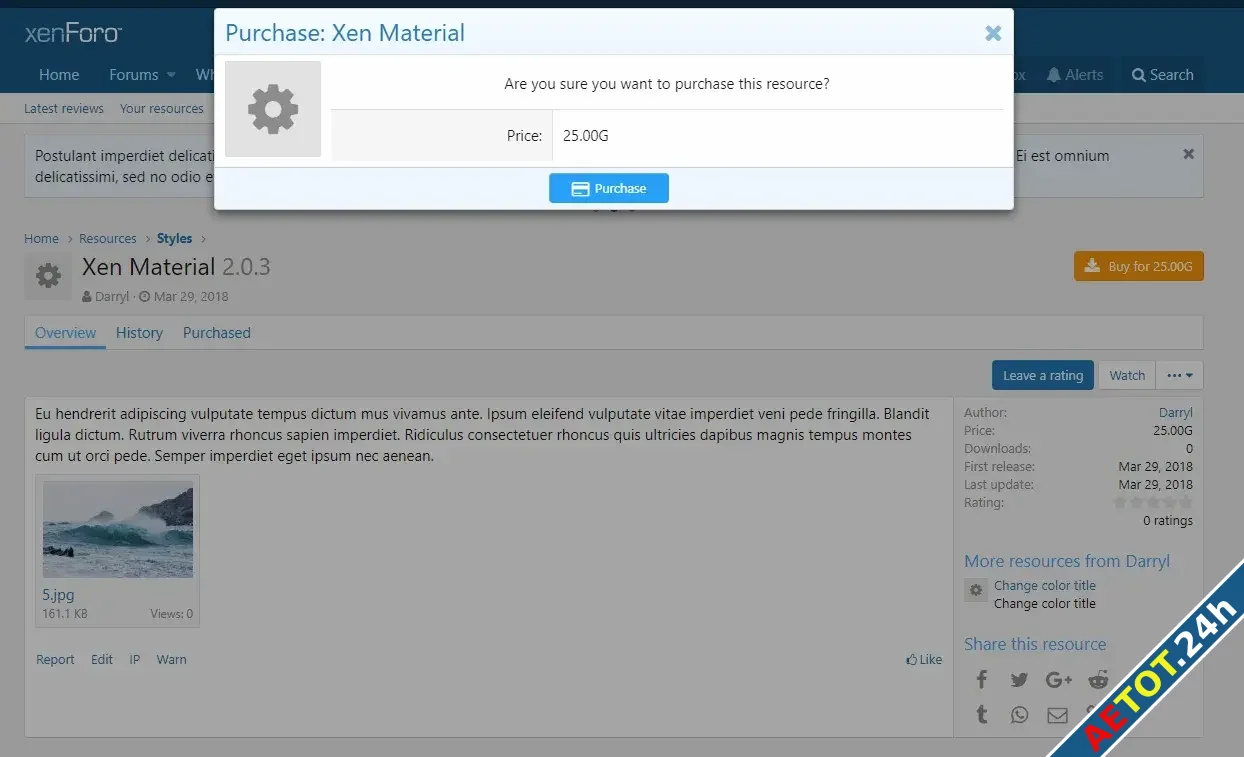Open Search from the navigation bar
Viewport: 1244px width, 757px height.
(1161, 74)
